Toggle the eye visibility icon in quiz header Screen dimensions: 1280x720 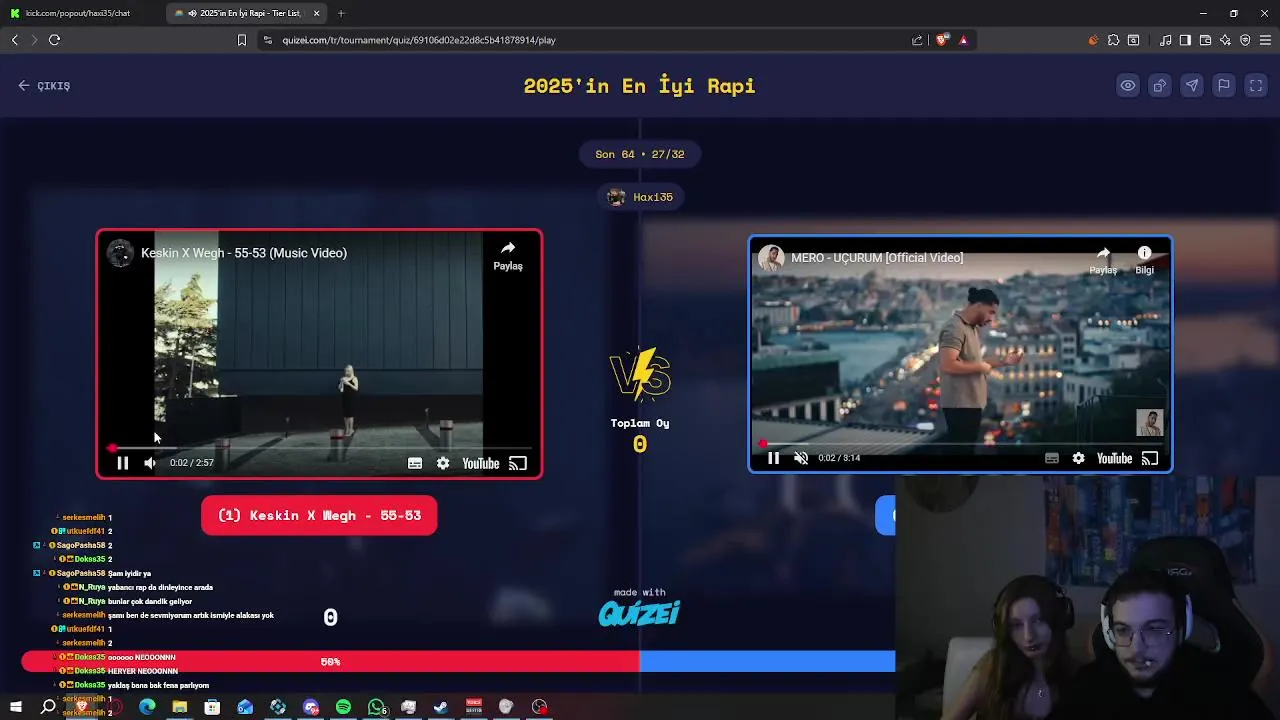click(x=1128, y=86)
